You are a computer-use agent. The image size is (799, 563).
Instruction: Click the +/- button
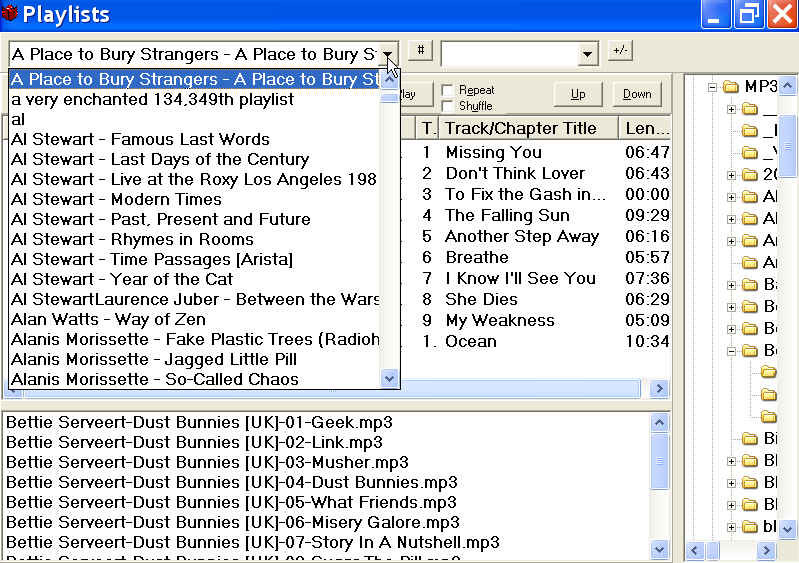[620, 50]
